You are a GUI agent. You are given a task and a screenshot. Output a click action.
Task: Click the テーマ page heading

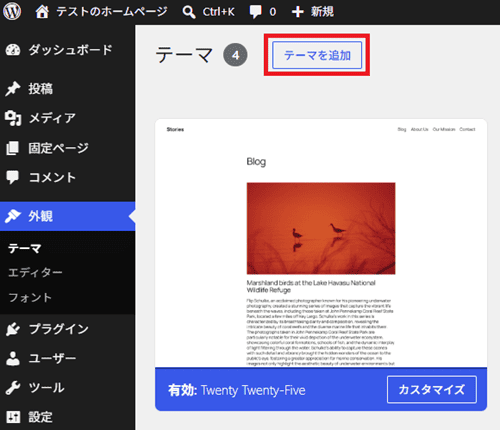[184, 55]
